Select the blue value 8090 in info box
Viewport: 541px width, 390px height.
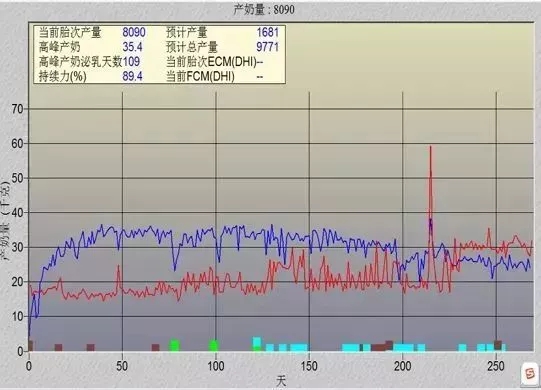[134, 32]
